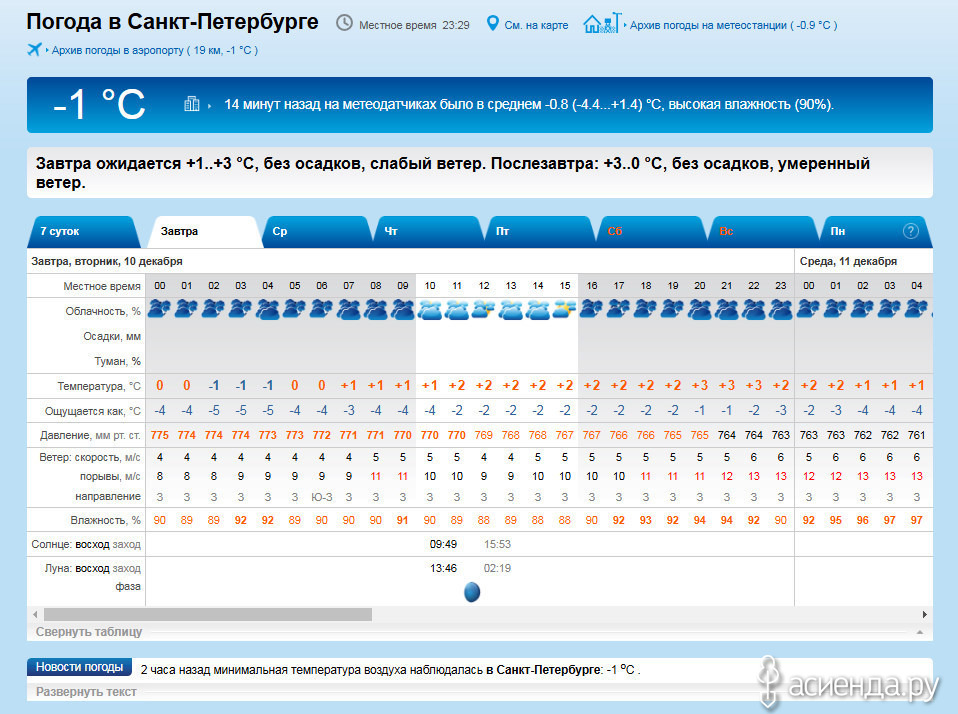
Task: Click the large -1 °C current temperature
Action: tap(100, 104)
